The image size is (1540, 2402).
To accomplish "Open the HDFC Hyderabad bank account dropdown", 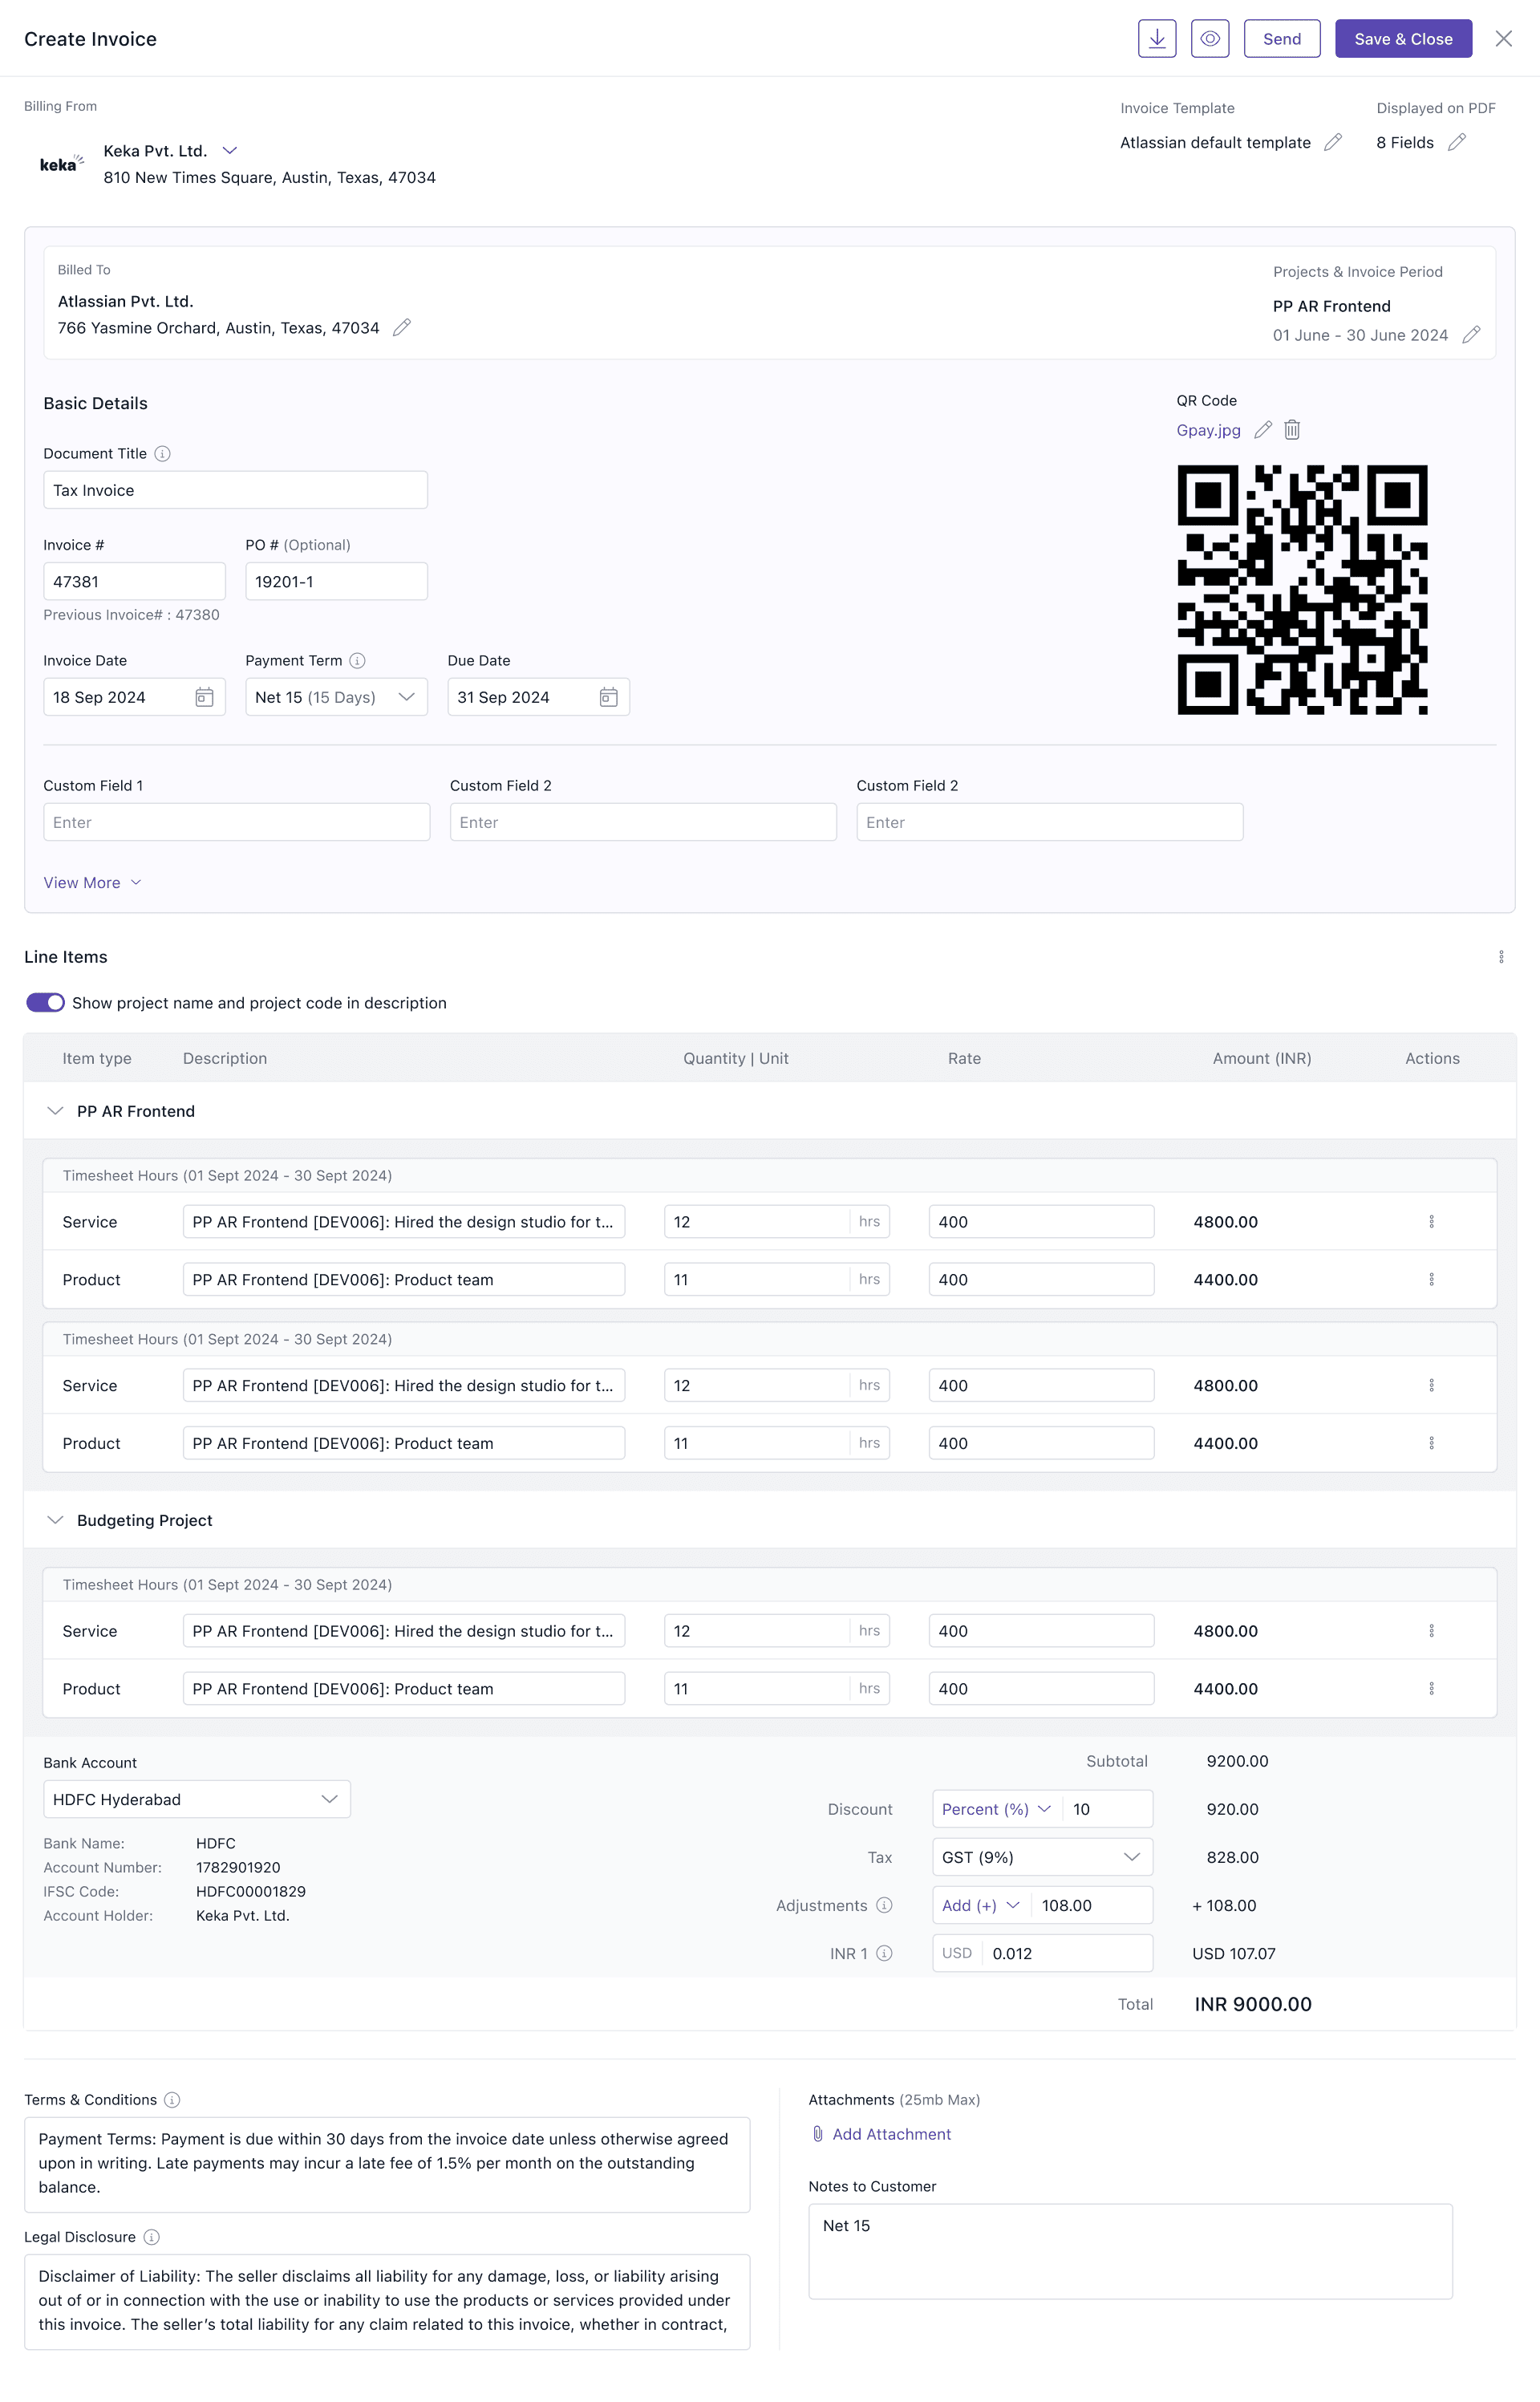I will click(x=197, y=1799).
